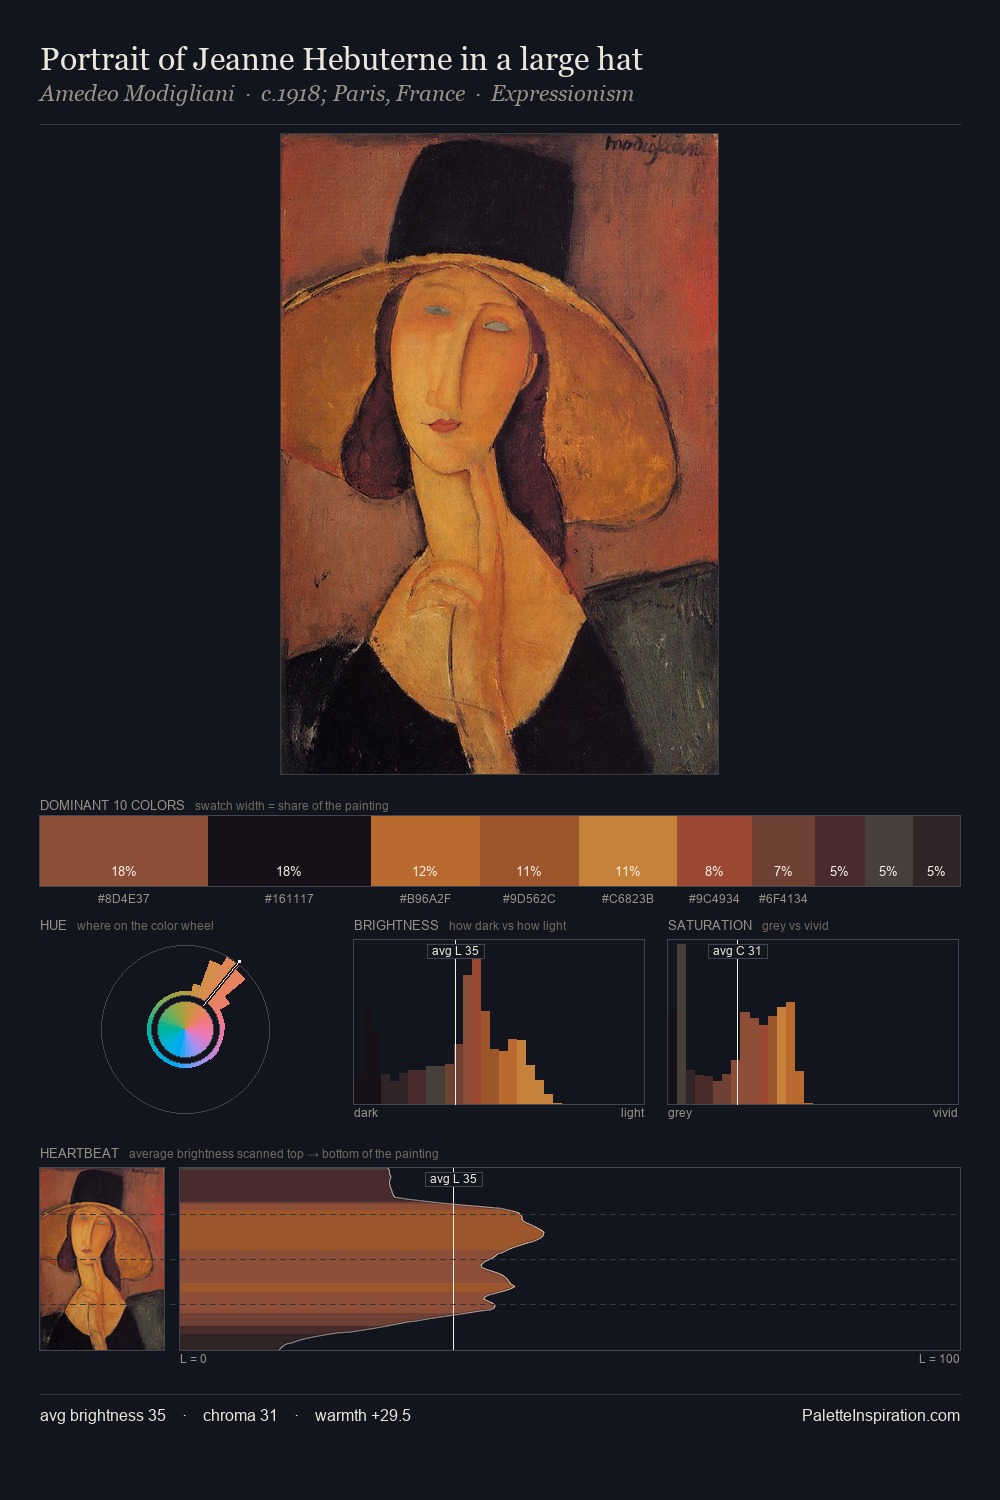Click 'swatch width = share of the painting' caption
This screenshot has width=1000, height=1500.
[292, 806]
